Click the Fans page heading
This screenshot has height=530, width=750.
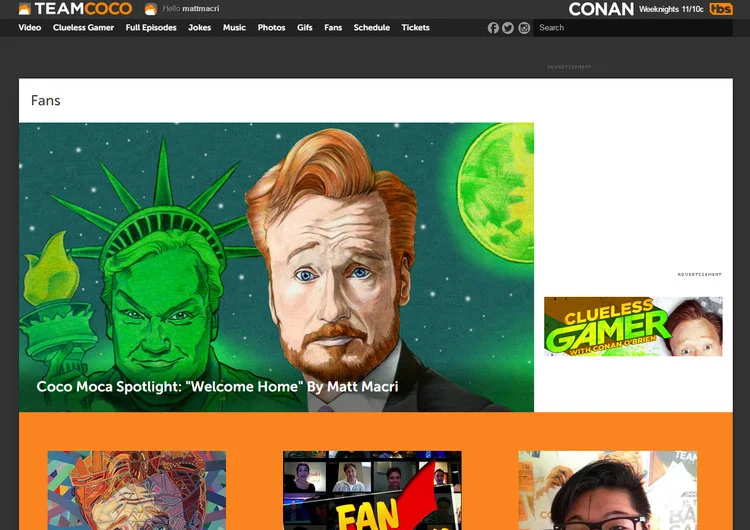coord(45,100)
